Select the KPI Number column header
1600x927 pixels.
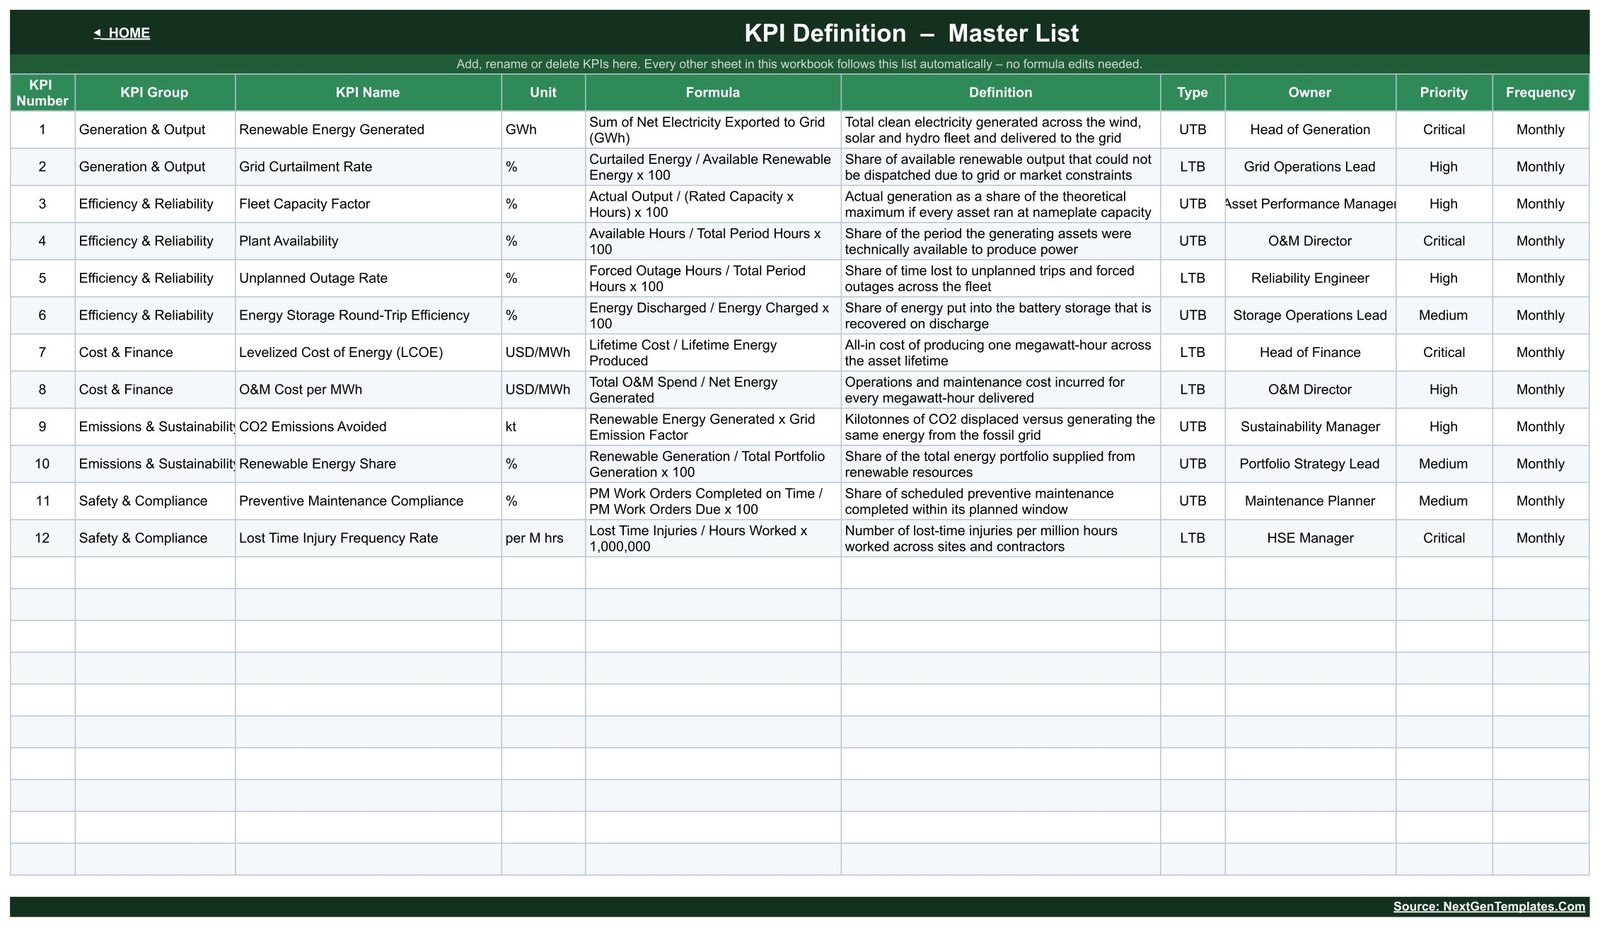tap(42, 92)
